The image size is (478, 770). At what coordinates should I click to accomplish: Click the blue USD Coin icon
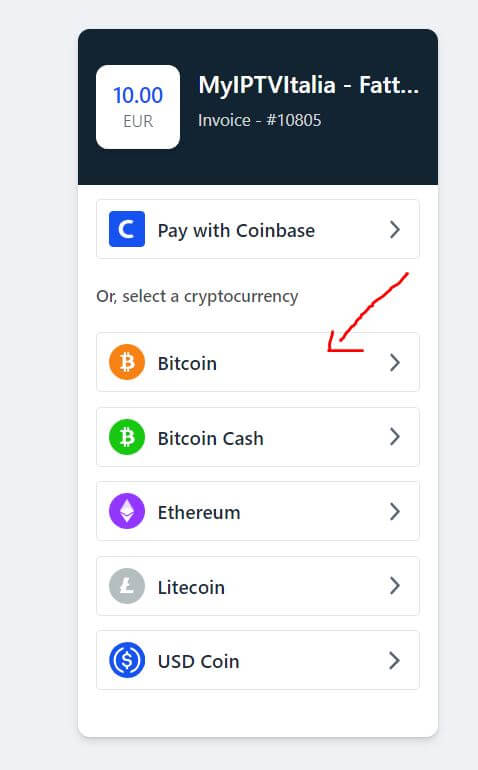pos(127,660)
